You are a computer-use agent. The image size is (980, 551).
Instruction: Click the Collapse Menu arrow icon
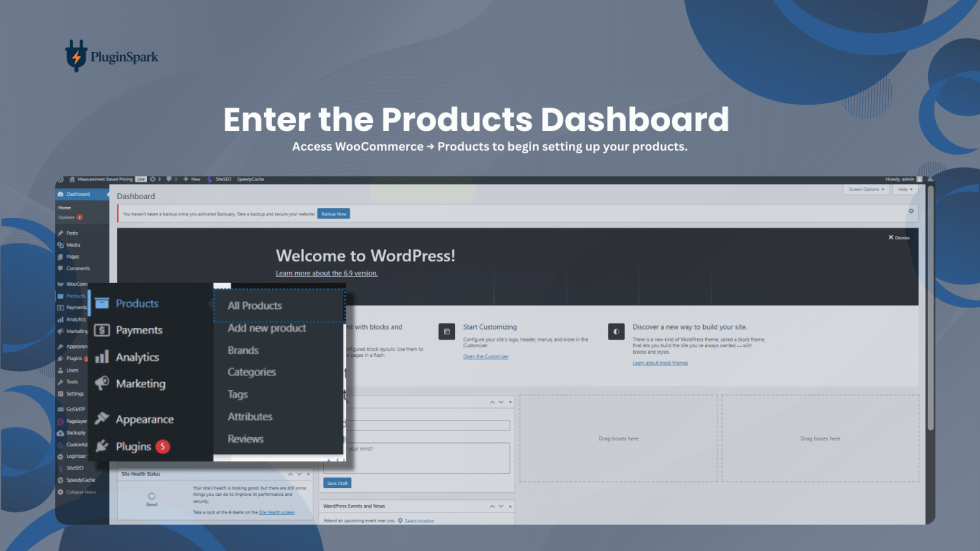(x=61, y=492)
